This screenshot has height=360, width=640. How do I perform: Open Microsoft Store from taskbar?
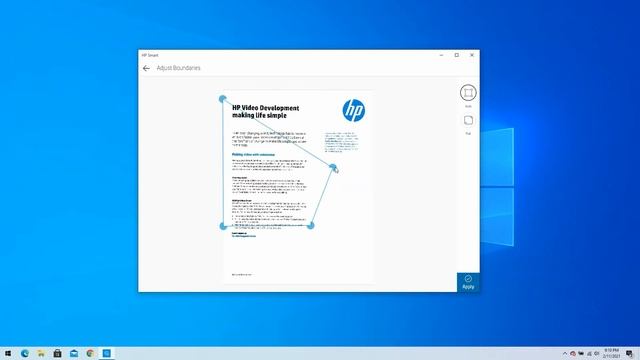tap(58, 353)
